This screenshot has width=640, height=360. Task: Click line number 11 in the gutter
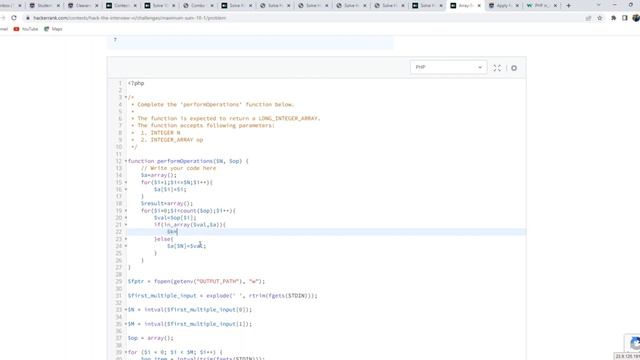coord(119,154)
